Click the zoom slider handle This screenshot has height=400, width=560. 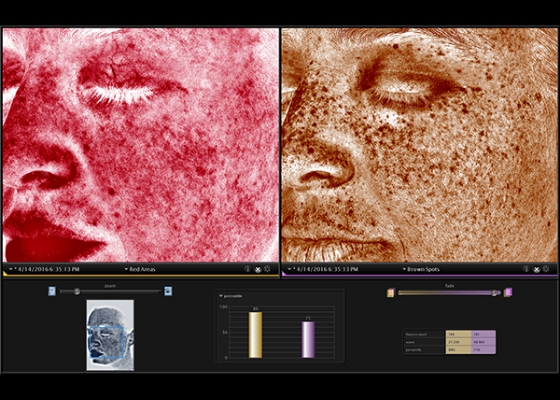tap(77, 291)
